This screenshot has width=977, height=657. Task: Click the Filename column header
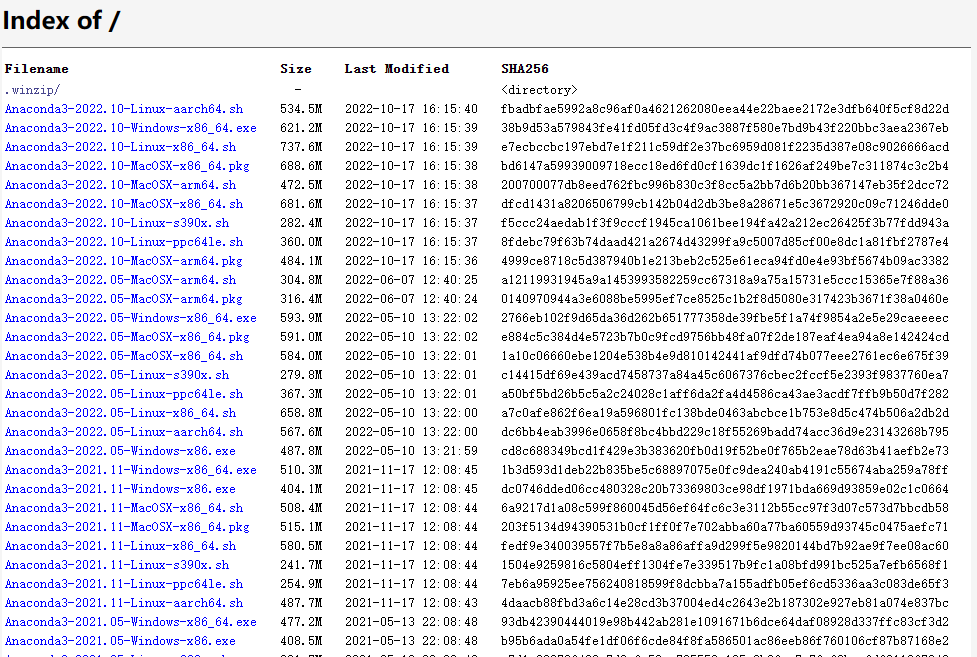pos(37,69)
